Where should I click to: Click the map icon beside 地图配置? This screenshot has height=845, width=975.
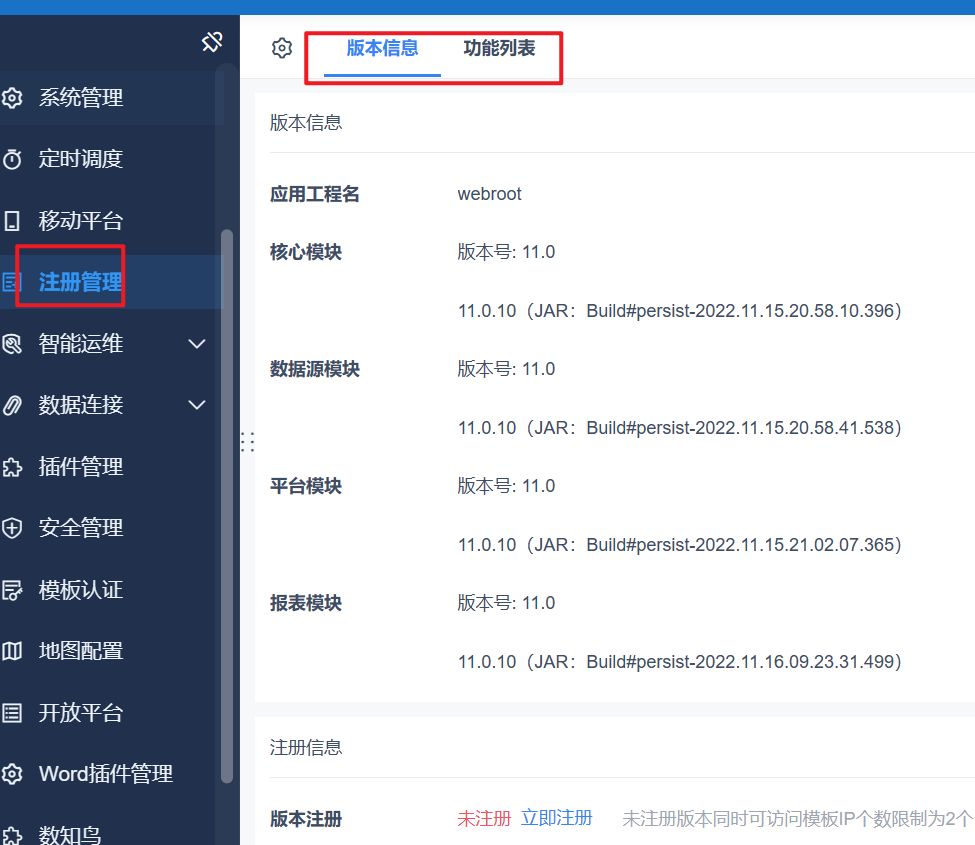(x=12, y=651)
